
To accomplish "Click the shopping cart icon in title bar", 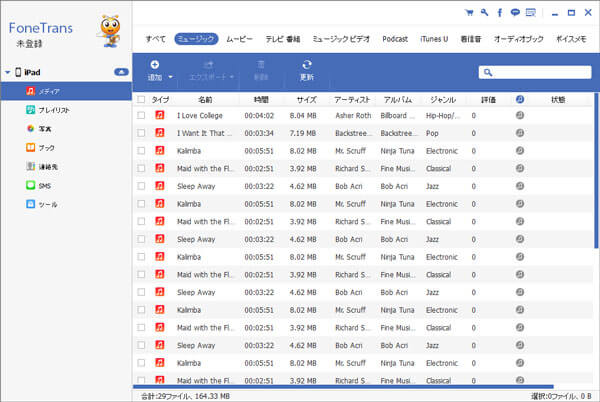I will (x=469, y=13).
